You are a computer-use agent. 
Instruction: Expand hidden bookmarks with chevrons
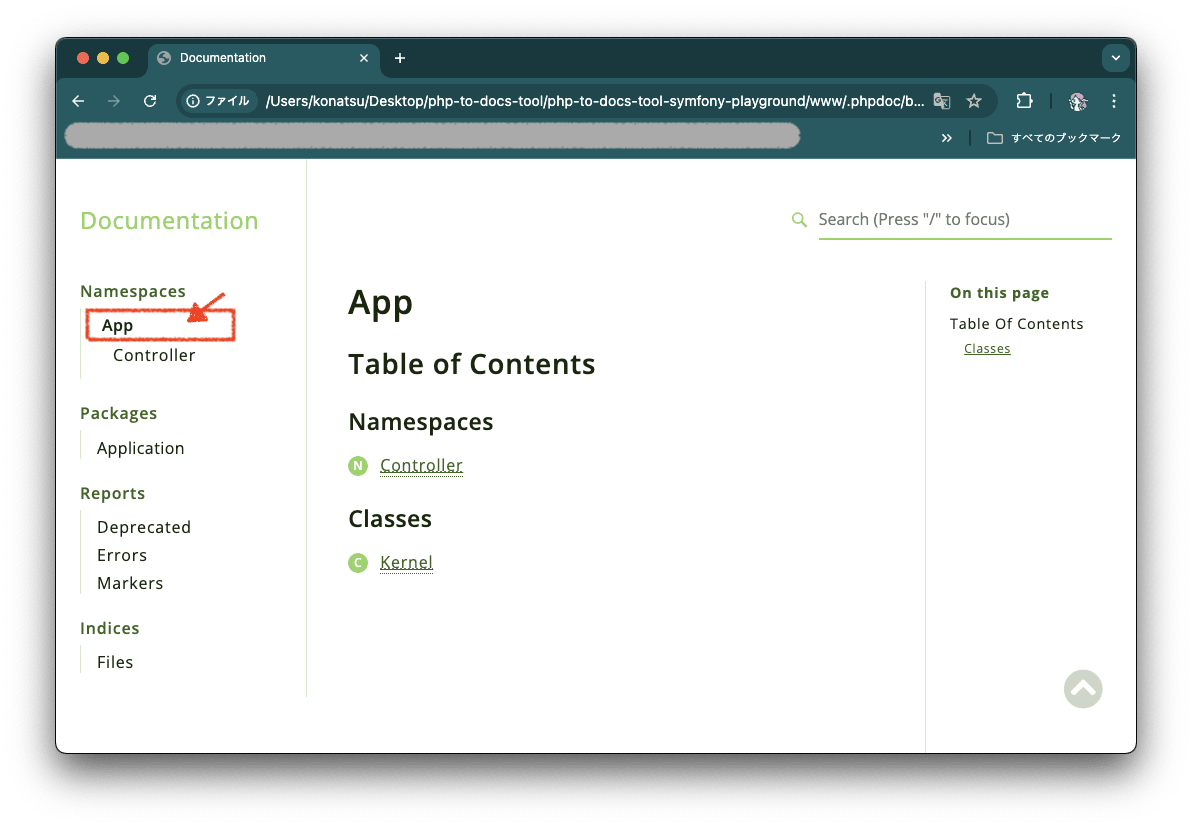(x=946, y=138)
